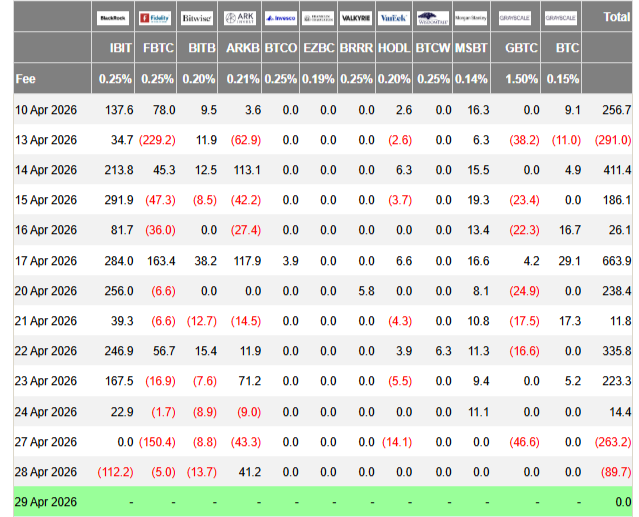Click the Fidelity logo icon
The image size is (639, 517).
[155, 18]
